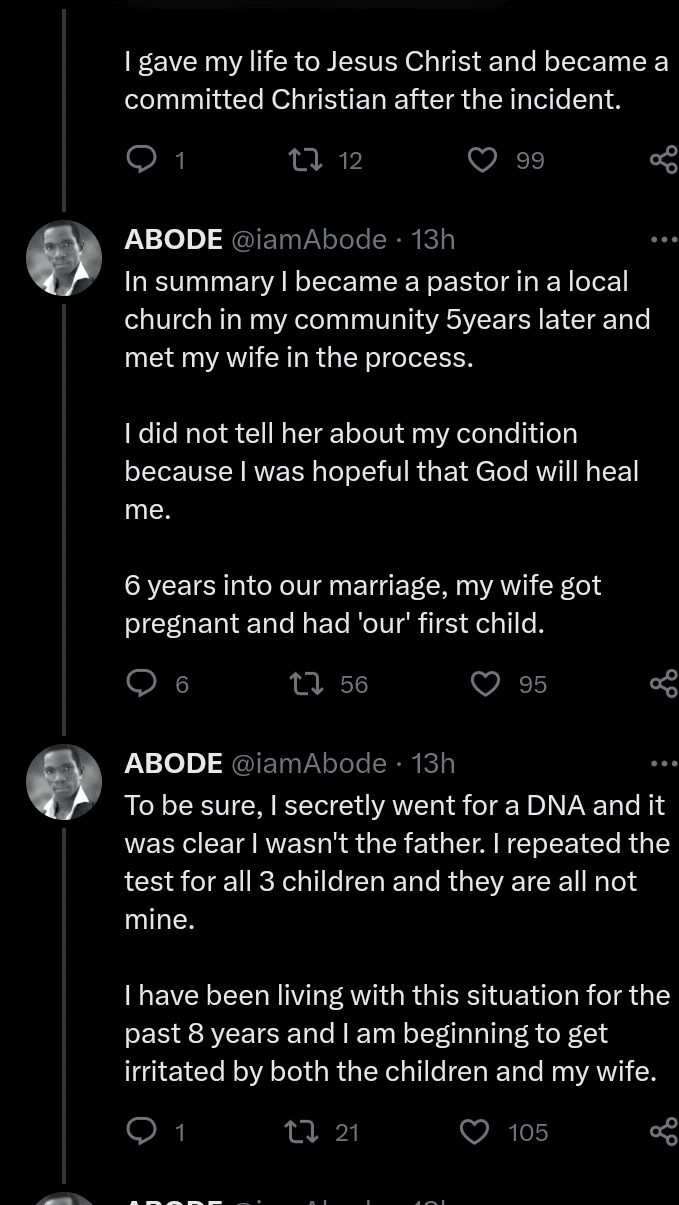Reply to the 'became a pastor' tweet

click(141, 683)
